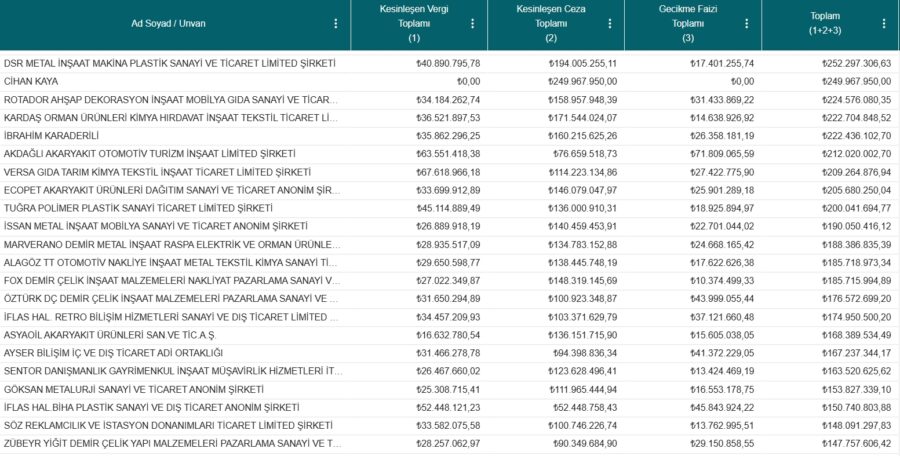
Task: Select the ALAGÖZ TT OTOMOTİV name cell
Action: 170,263
